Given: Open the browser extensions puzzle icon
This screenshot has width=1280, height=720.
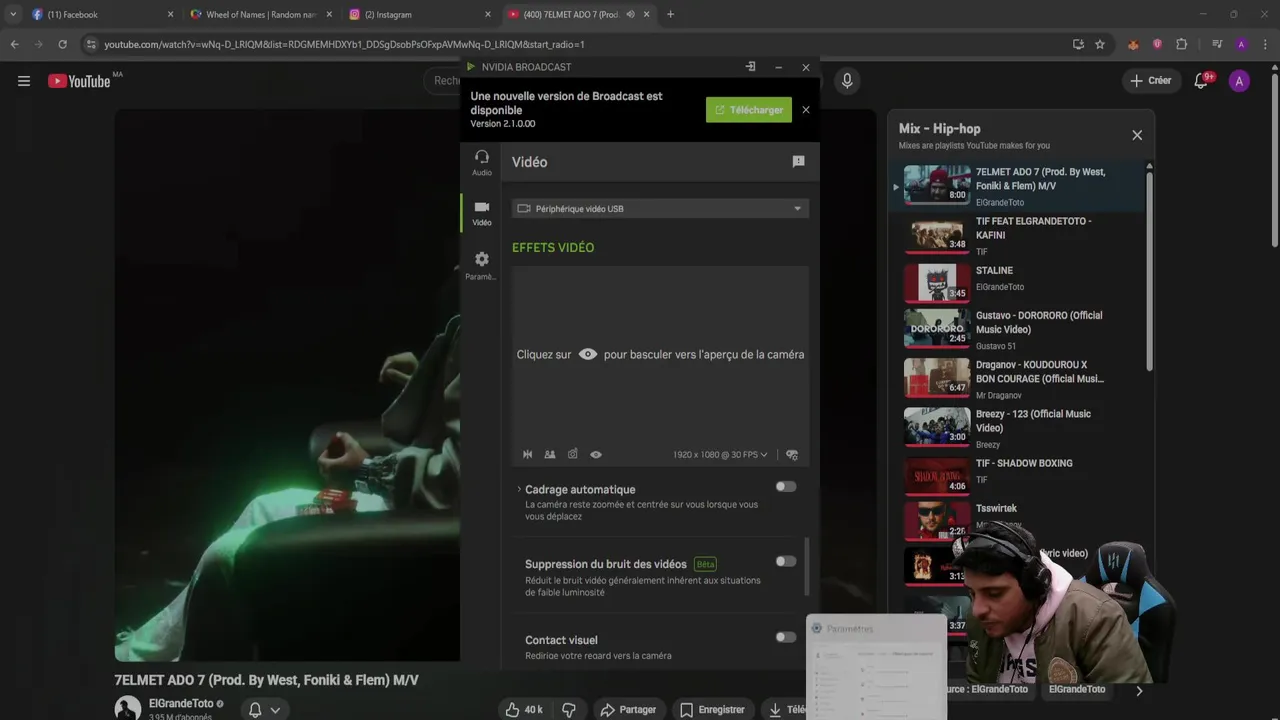Looking at the screenshot, I should click(x=1181, y=44).
